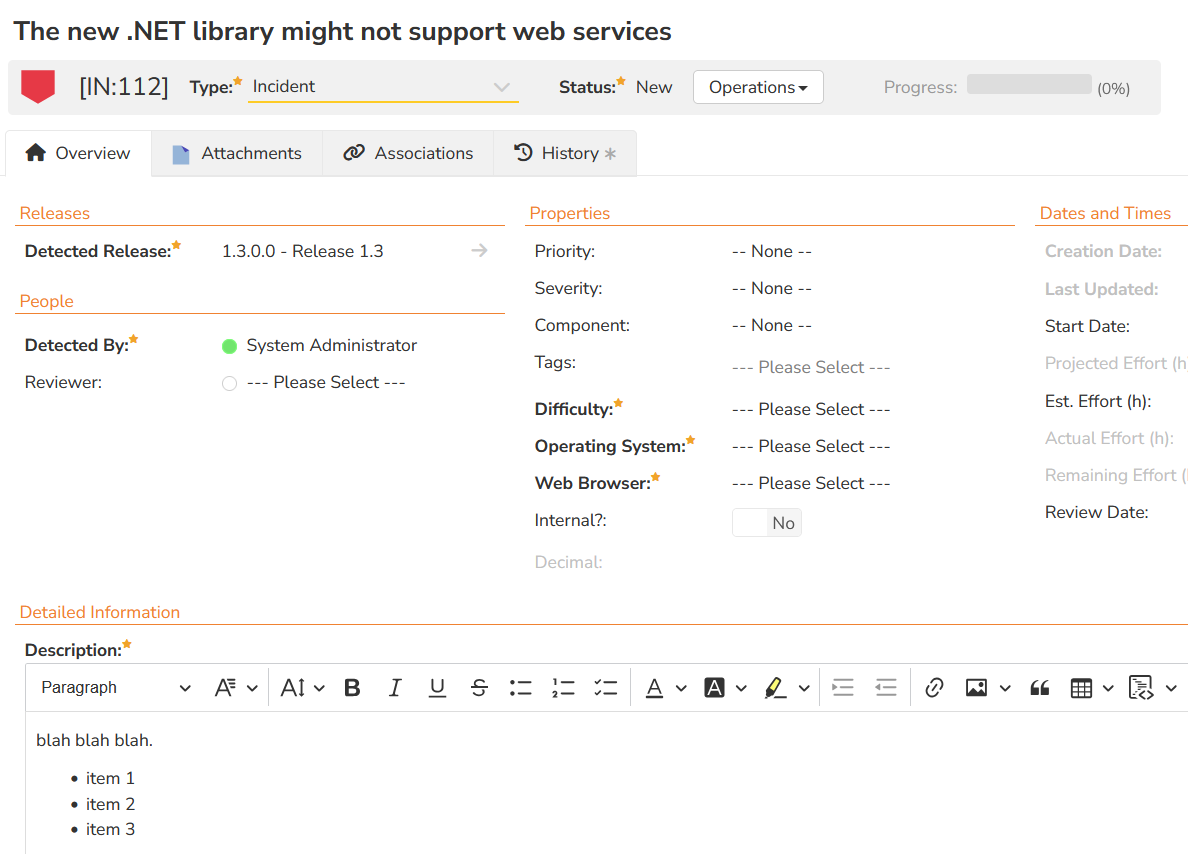Click the Bold formatting icon

(x=352, y=688)
